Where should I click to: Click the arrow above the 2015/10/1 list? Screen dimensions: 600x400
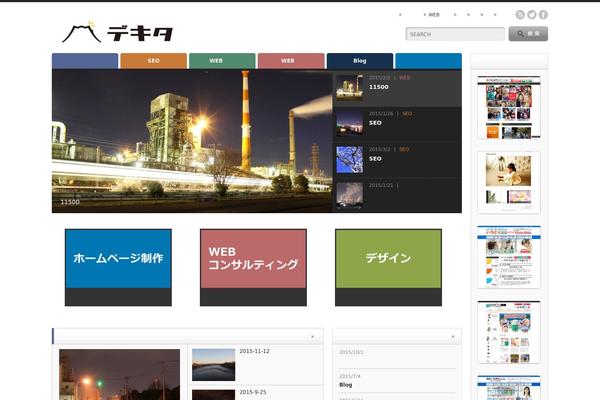click(x=453, y=337)
